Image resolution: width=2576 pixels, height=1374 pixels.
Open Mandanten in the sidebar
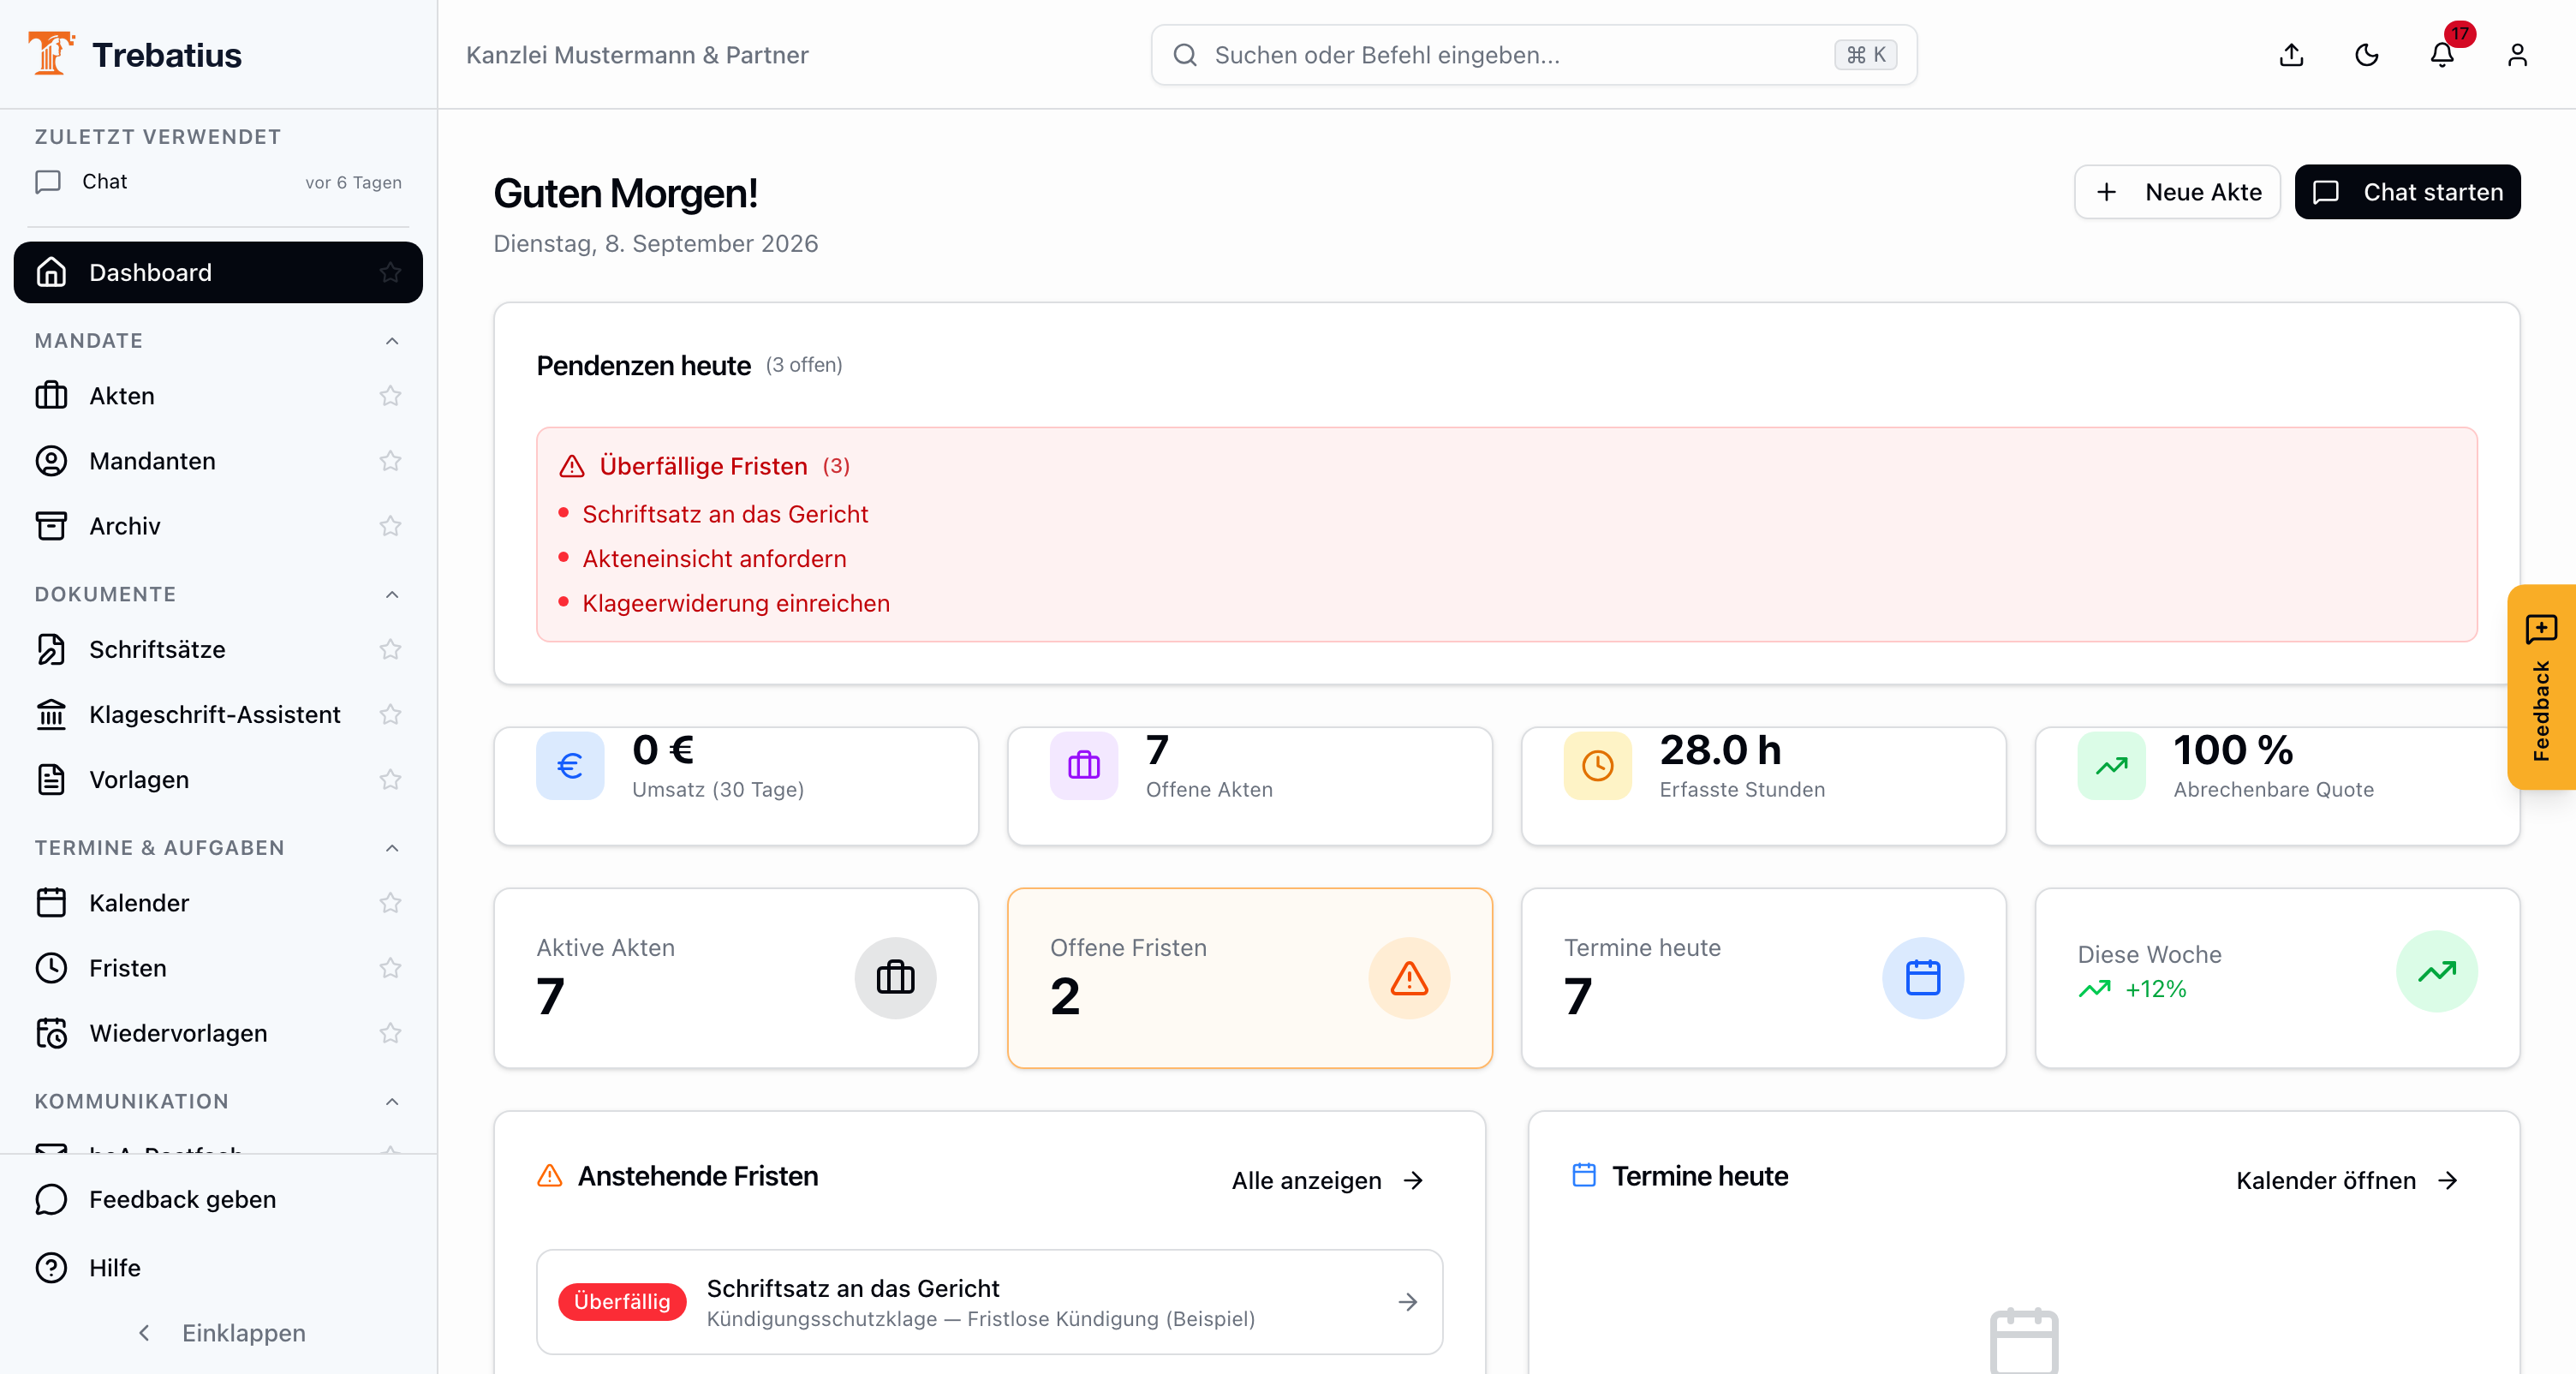(x=218, y=461)
